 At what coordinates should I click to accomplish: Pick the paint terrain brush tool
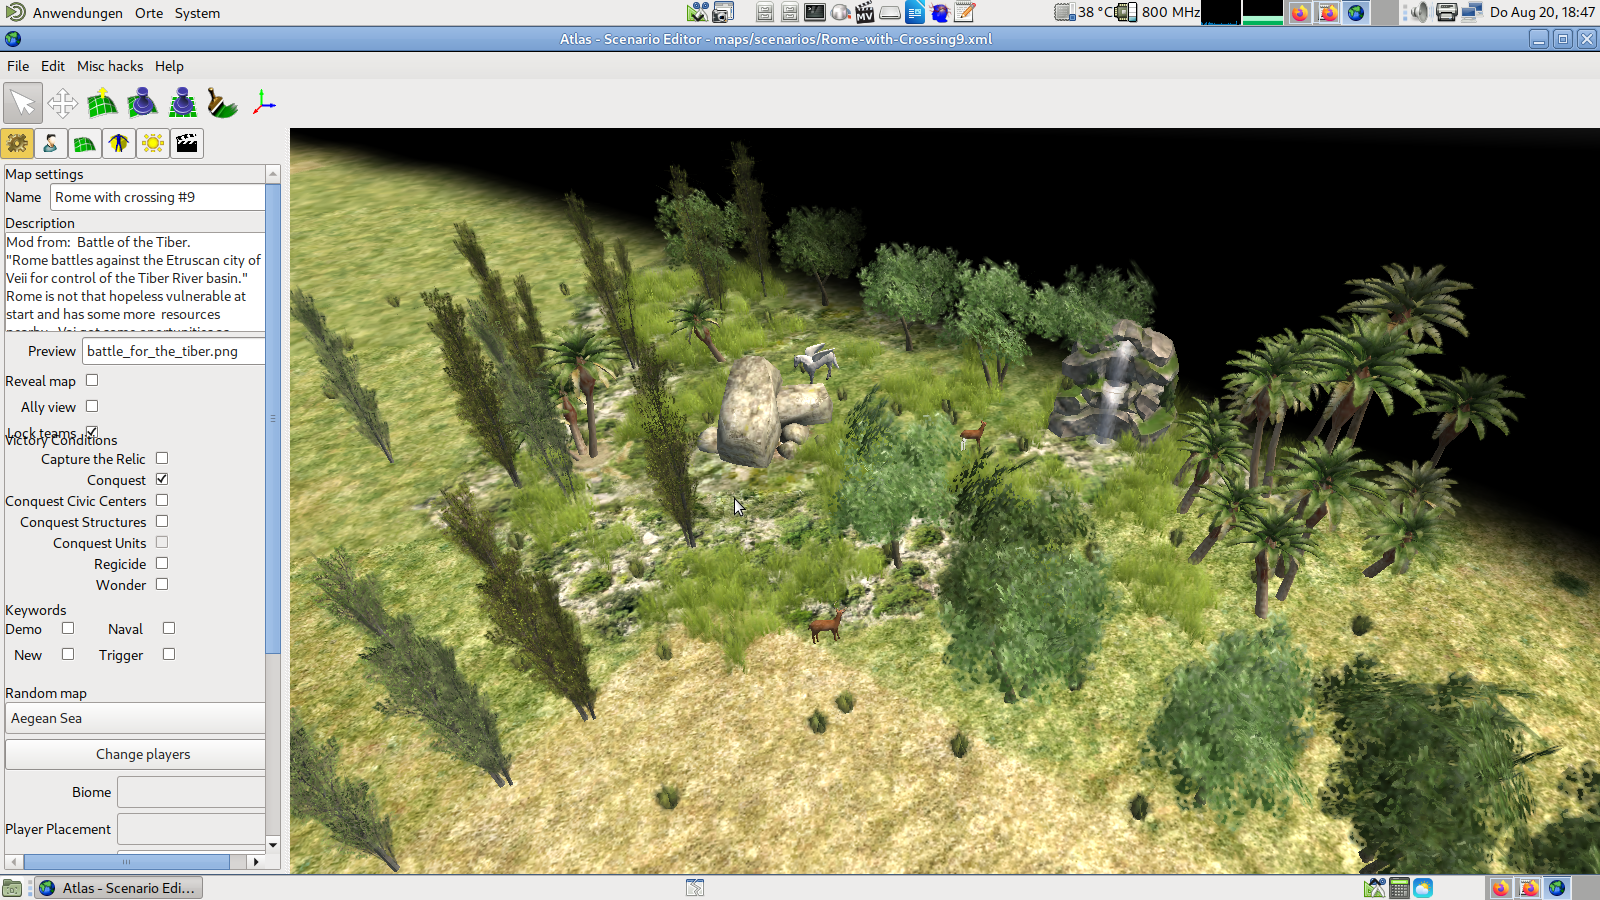[223, 103]
